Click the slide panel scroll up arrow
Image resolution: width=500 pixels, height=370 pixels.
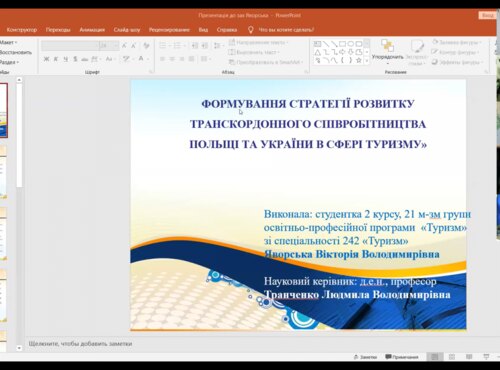(19, 80)
